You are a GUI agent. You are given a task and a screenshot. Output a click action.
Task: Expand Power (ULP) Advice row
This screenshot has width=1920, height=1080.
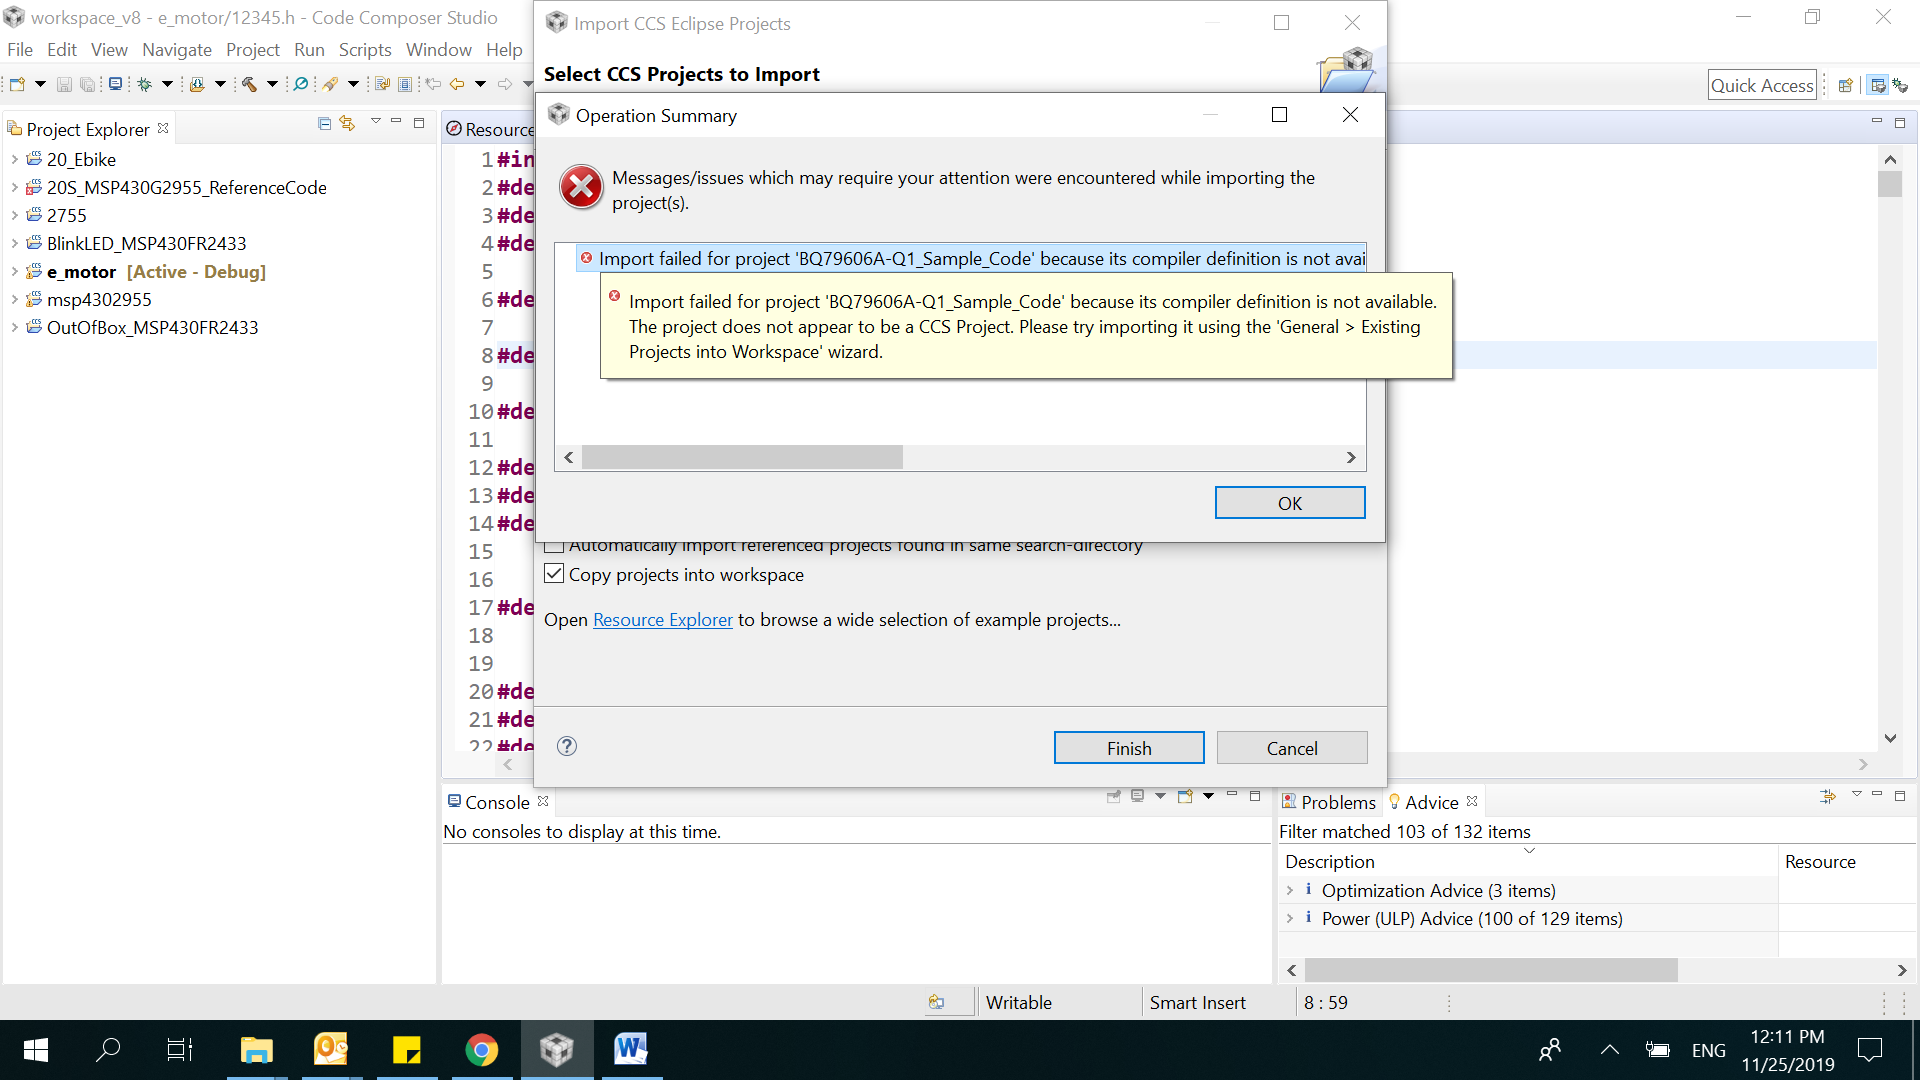tap(1290, 918)
